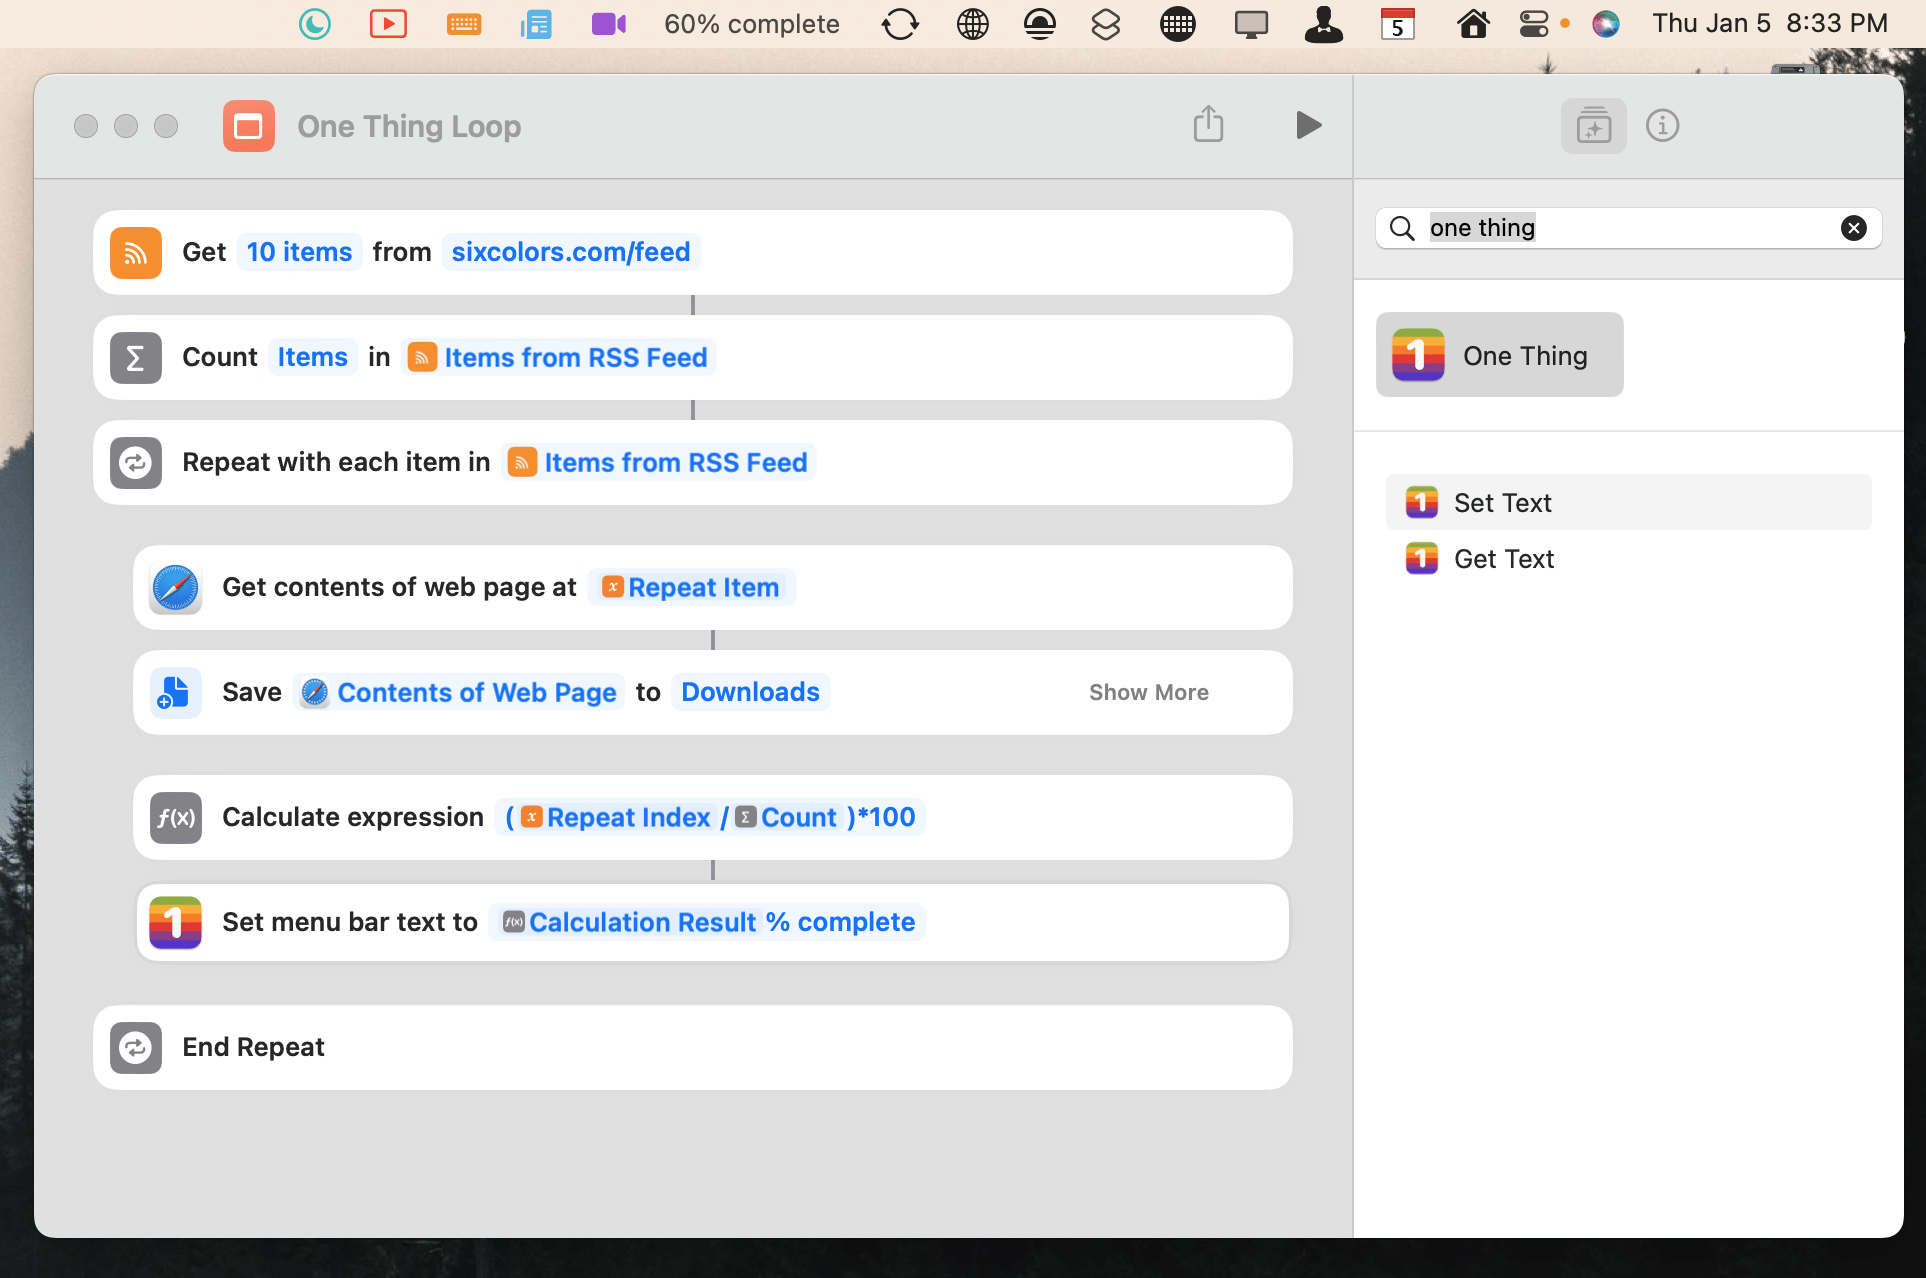Open the orange keyboard menu bar icon
The height and width of the screenshot is (1278, 1926).
(464, 24)
